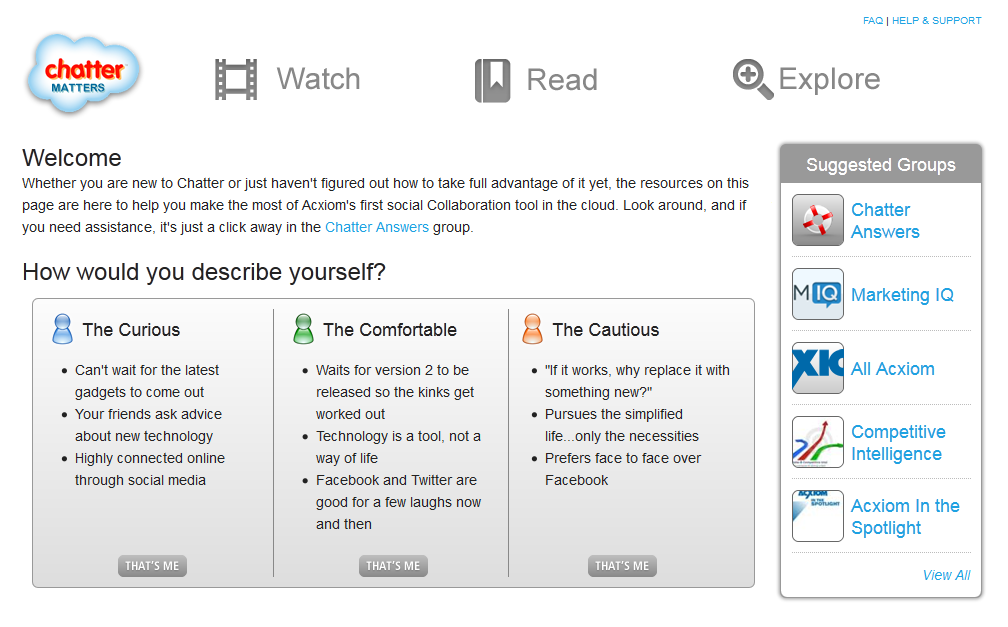The image size is (1008, 627).
Task: Click the film strip Watch icon
Action: [236, 79]
